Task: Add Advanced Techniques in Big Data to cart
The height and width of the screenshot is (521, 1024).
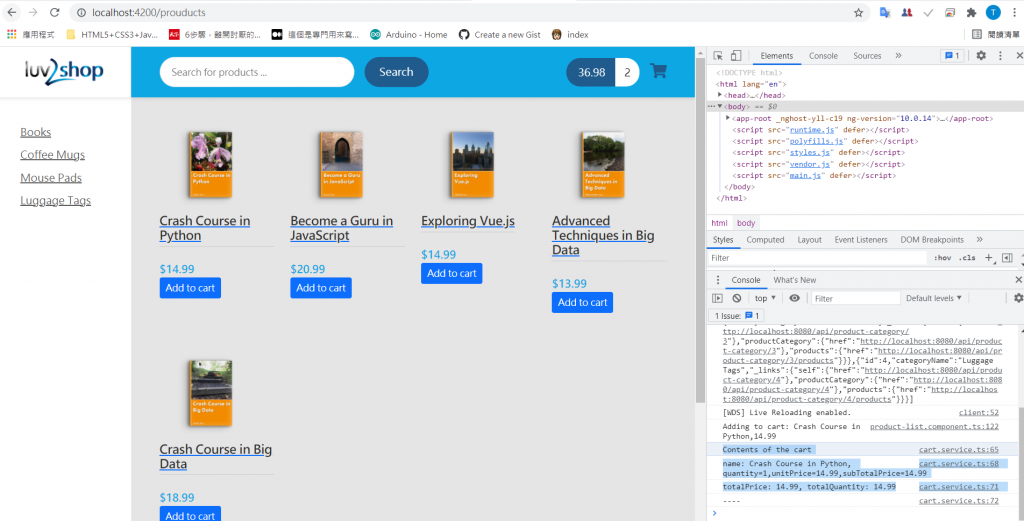Action: 583,302
